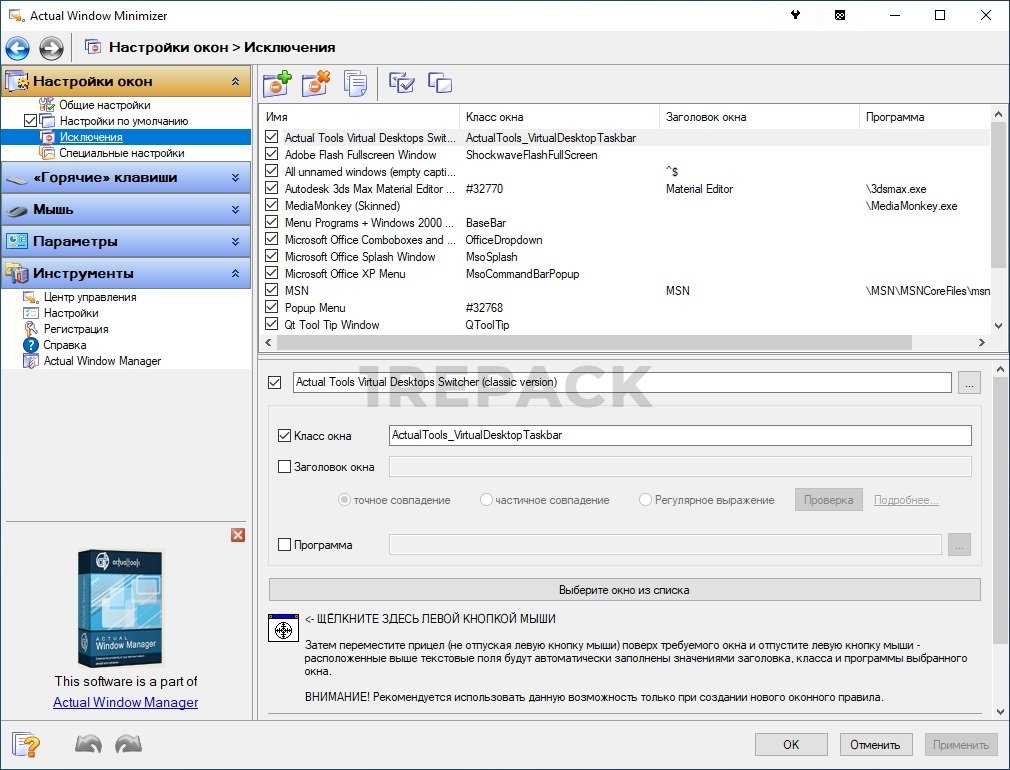The image size is (1010, 770).
Task: Close the Actual Window Manager ad panel
Action: click(238, 535)
